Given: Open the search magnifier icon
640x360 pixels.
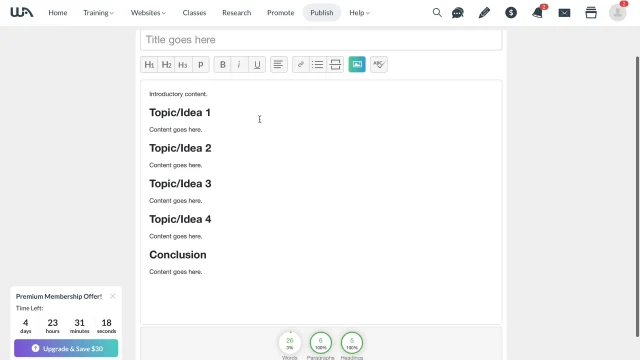Looking at the screenshot, I should click(x=437, y=13).
